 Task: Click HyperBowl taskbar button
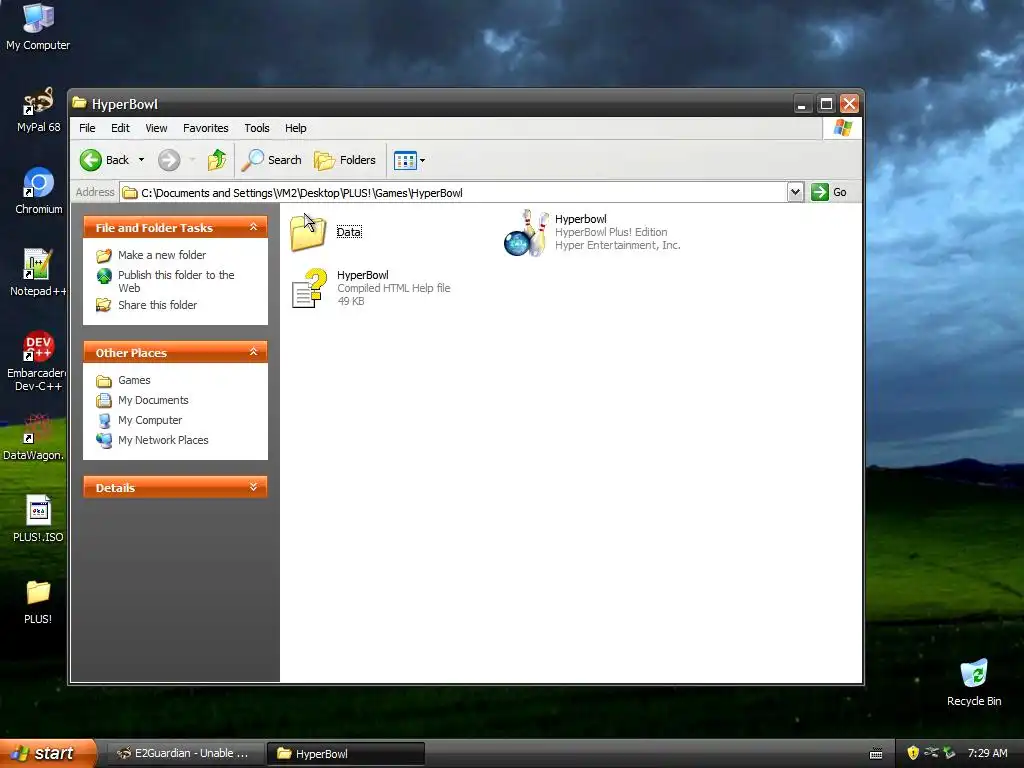click(346, 753)
